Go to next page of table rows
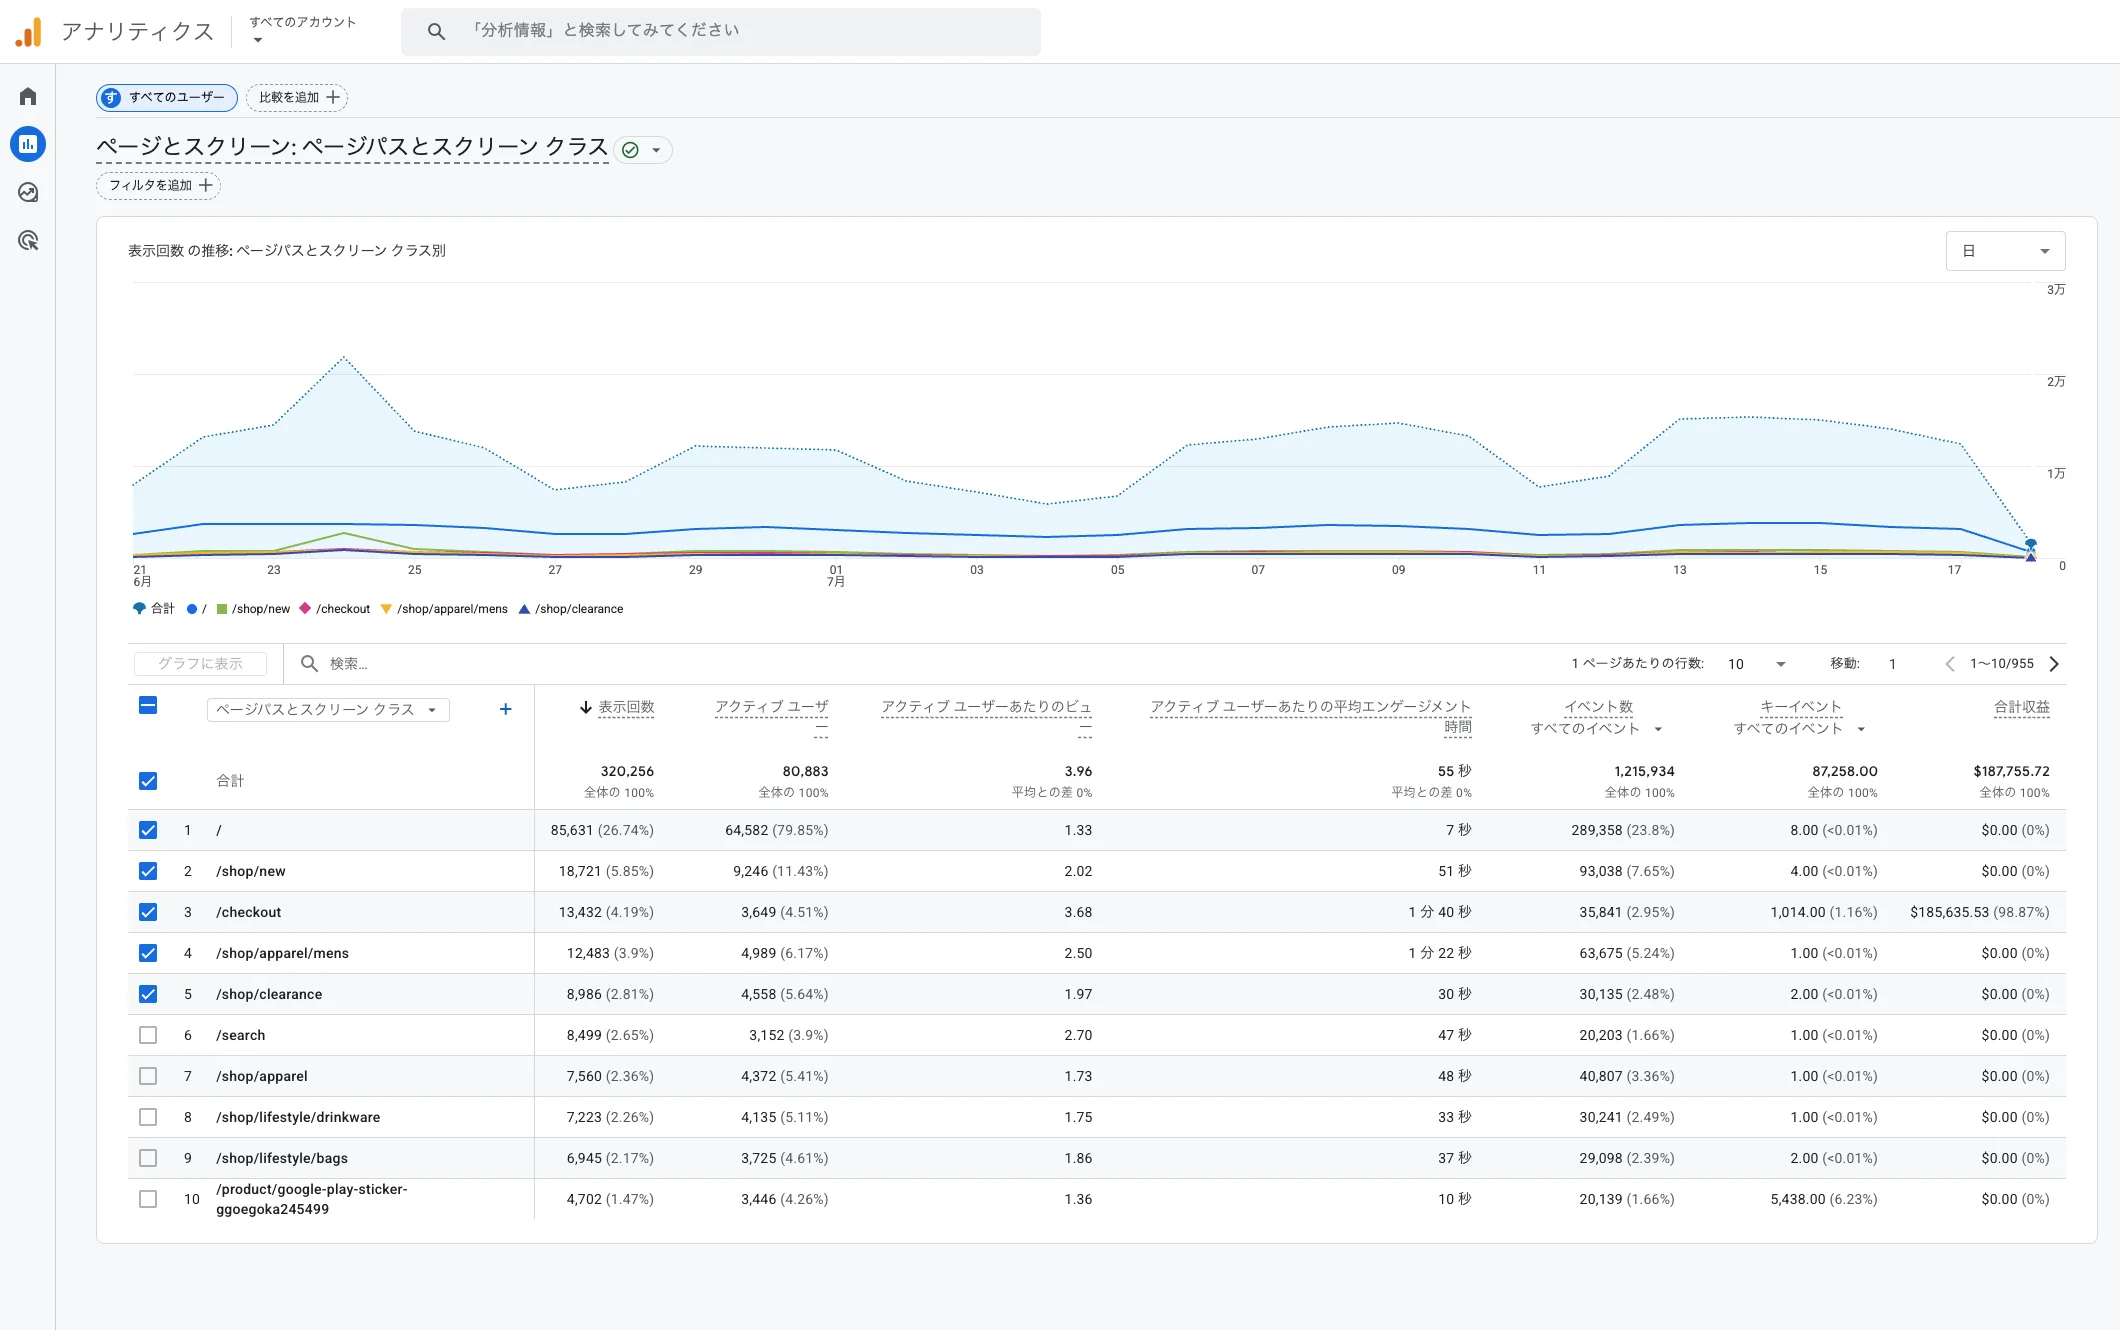The height and width of the screenshot is (1330, 2120). tap(2054, 664)
